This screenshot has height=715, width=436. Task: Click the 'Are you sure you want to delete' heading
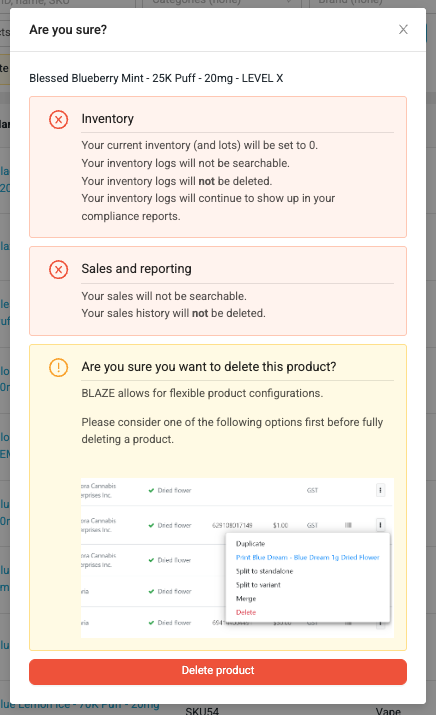click(x=209, y=367)
